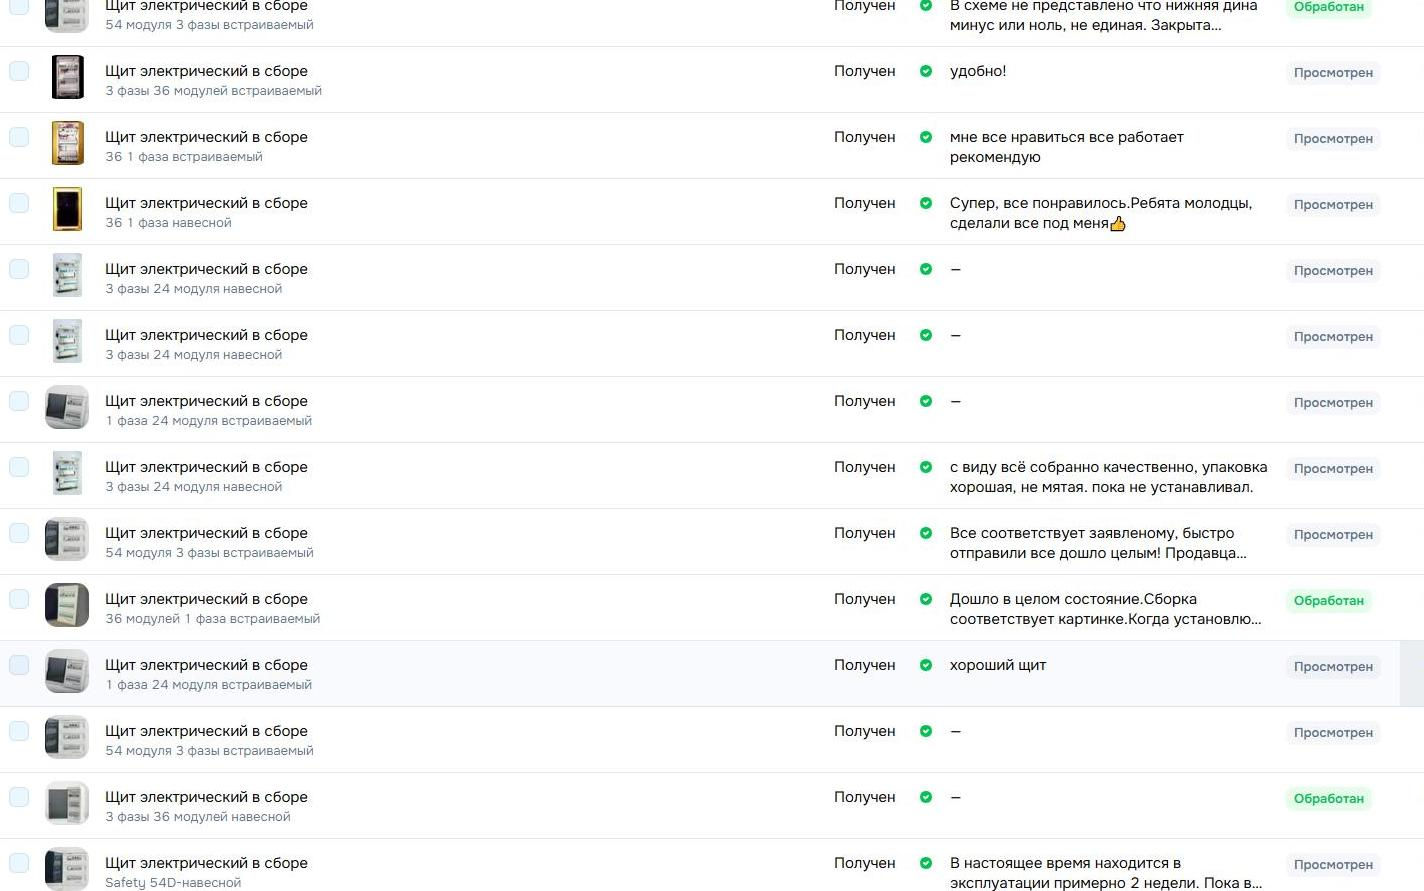The height and width of the screenshot is (891, 1424).
Task: Open thumbnail of "3 фазы 36 модулей навесной" product
Action: click(67, 803)
